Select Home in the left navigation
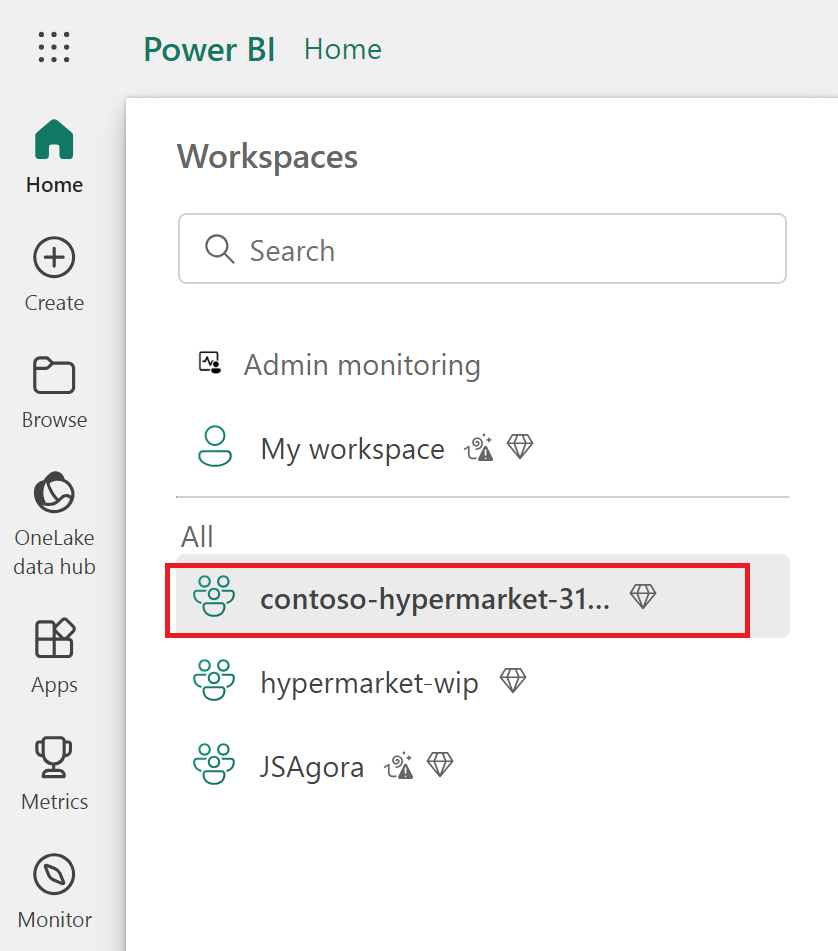The image size is (838, 951). (54, 156)
